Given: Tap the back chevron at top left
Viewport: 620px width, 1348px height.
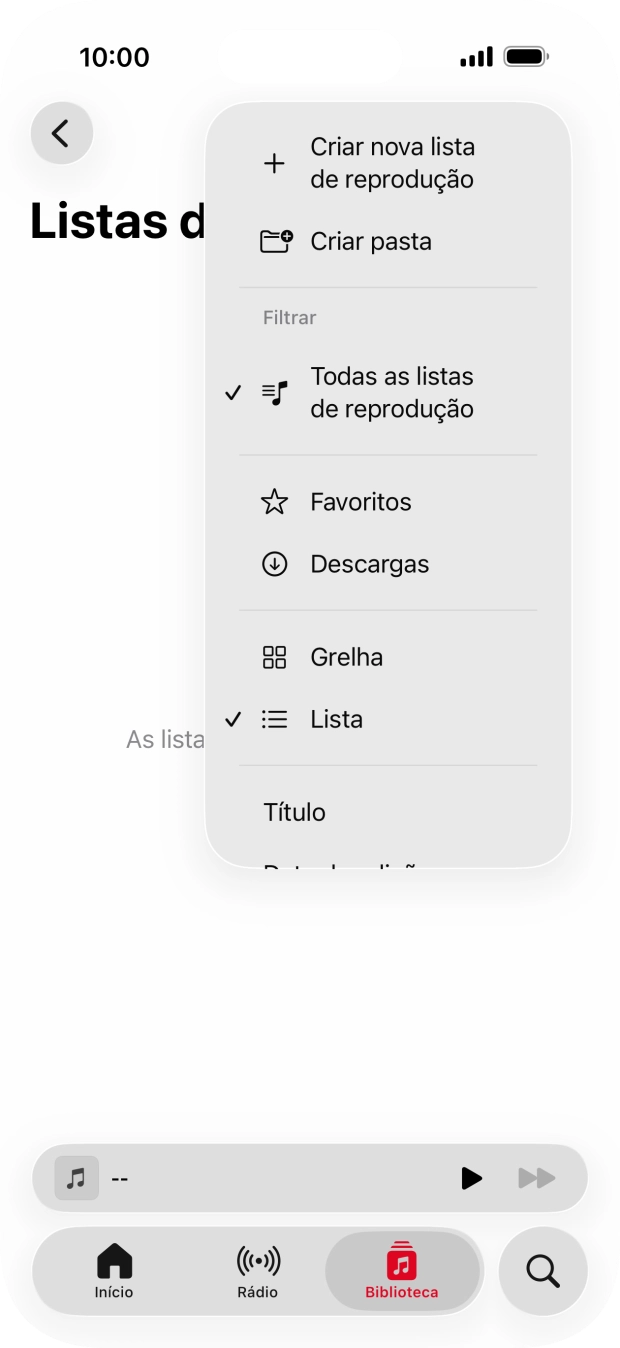Looking at the screenshot, I should pos(61,132).
